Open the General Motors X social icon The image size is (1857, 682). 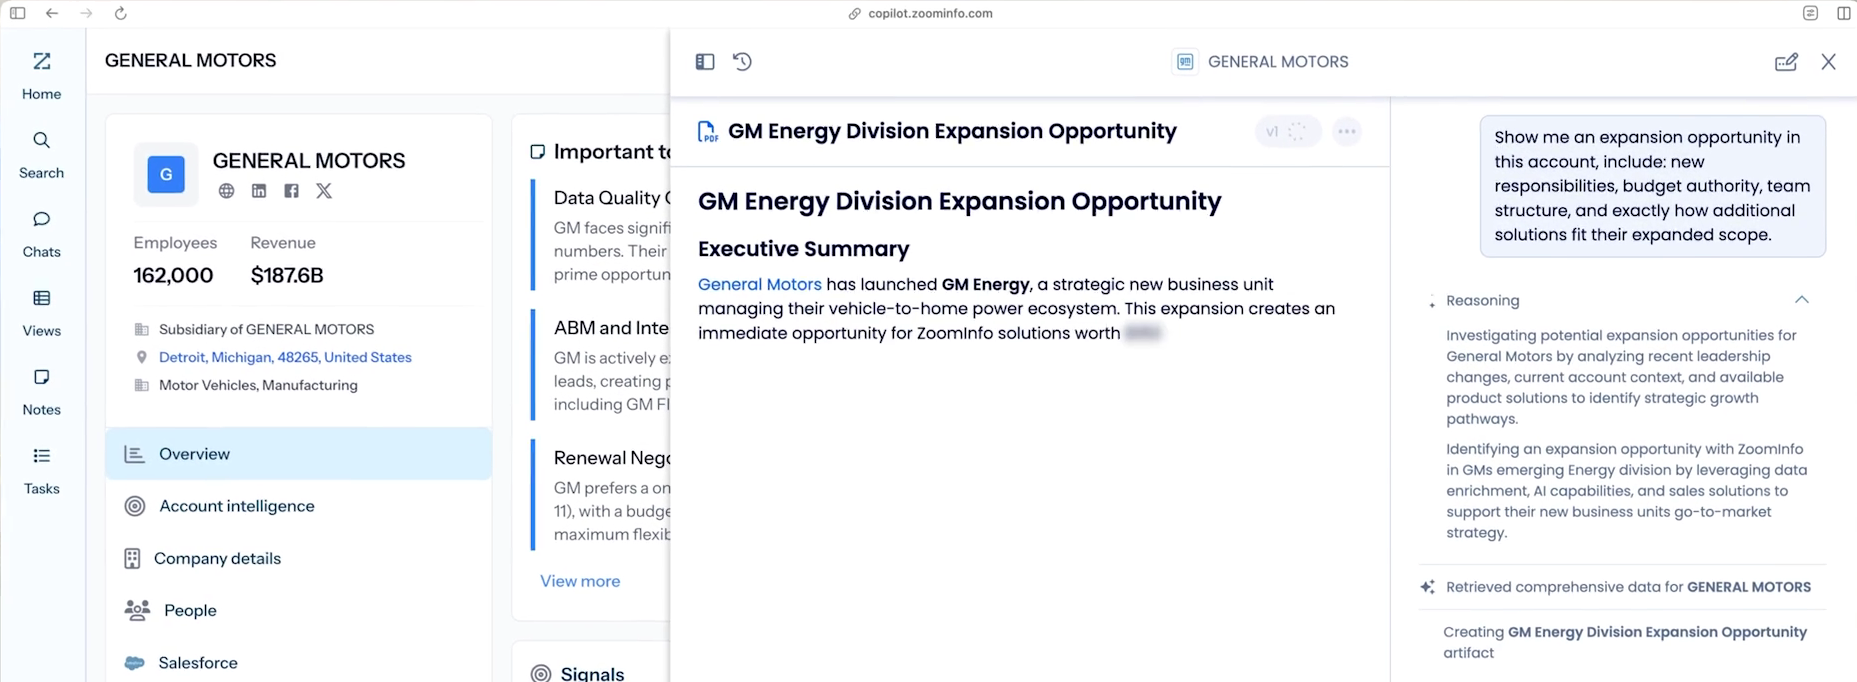coord(324,191)
